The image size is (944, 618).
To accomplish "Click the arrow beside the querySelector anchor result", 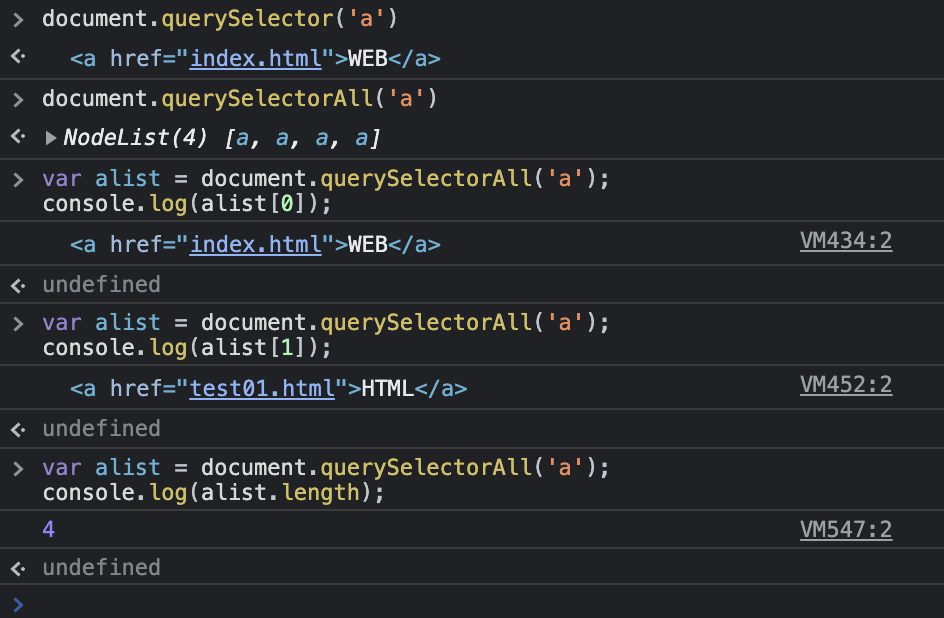I will tap(16, 57).
